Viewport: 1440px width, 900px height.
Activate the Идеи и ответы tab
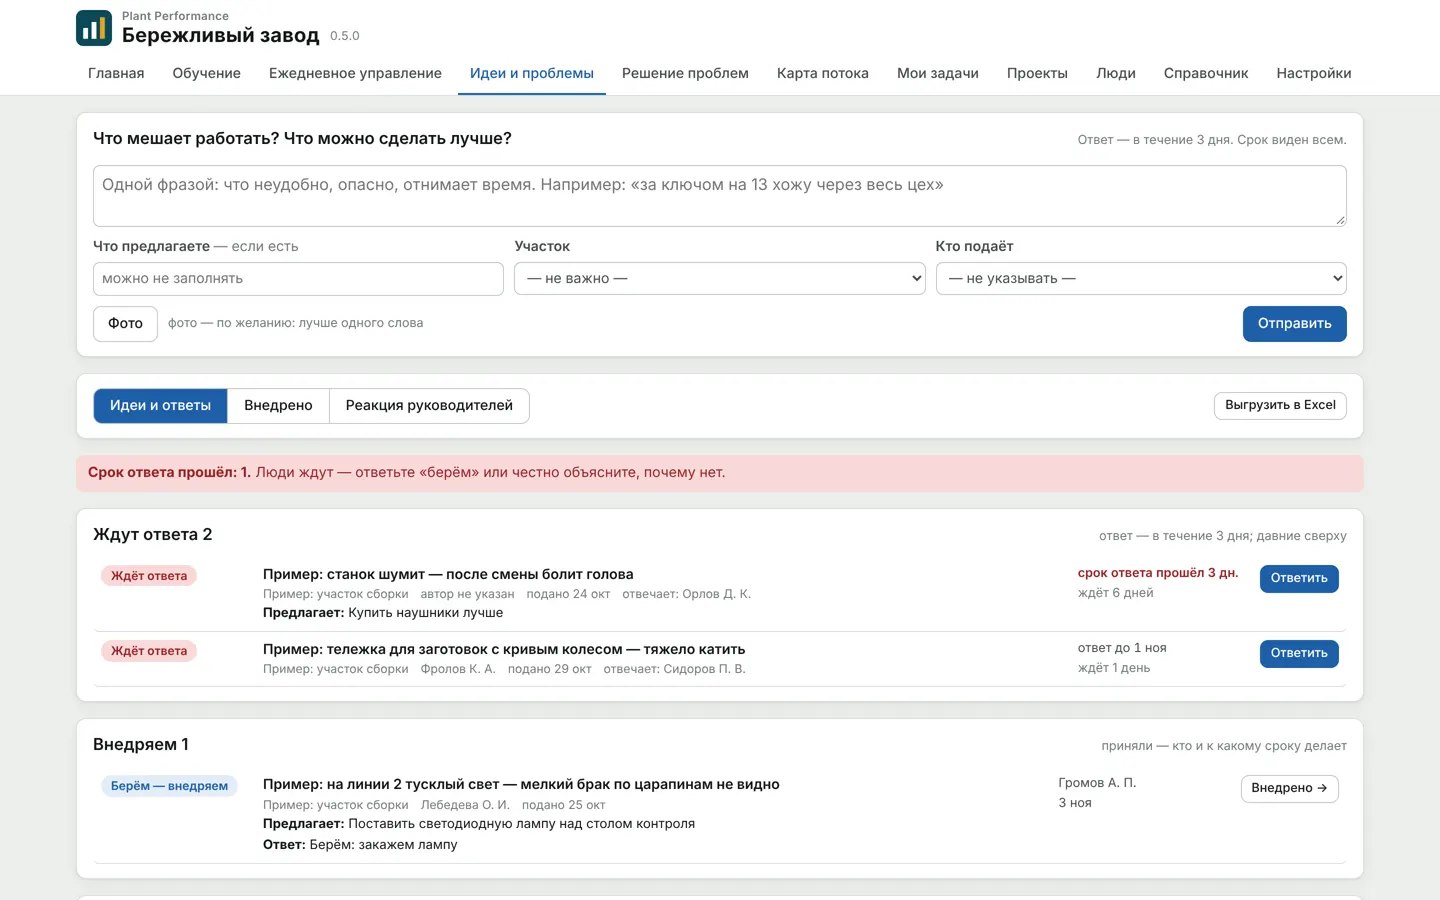[x=160, y=406]
